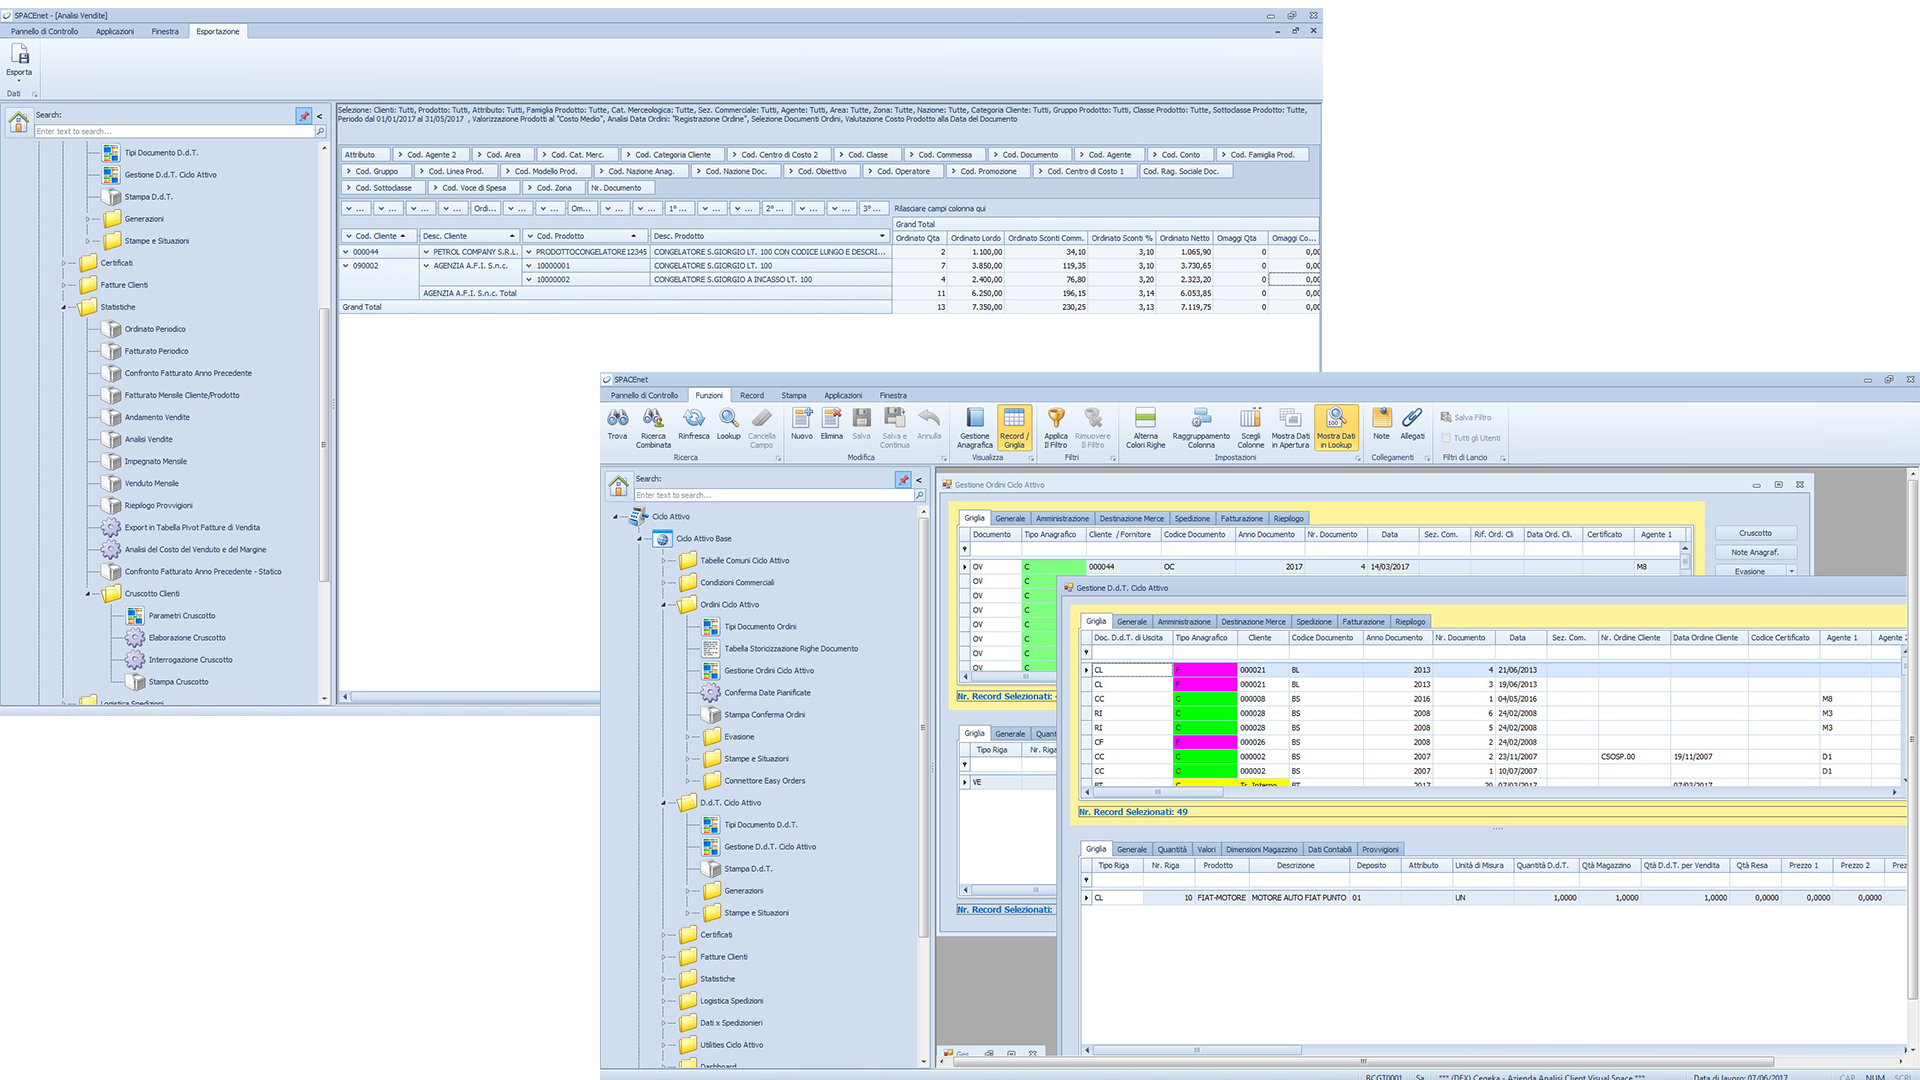The image size is (1920, 1080).
Task: Open Stampa menu in front SPACEnet window
Action: 794,395
